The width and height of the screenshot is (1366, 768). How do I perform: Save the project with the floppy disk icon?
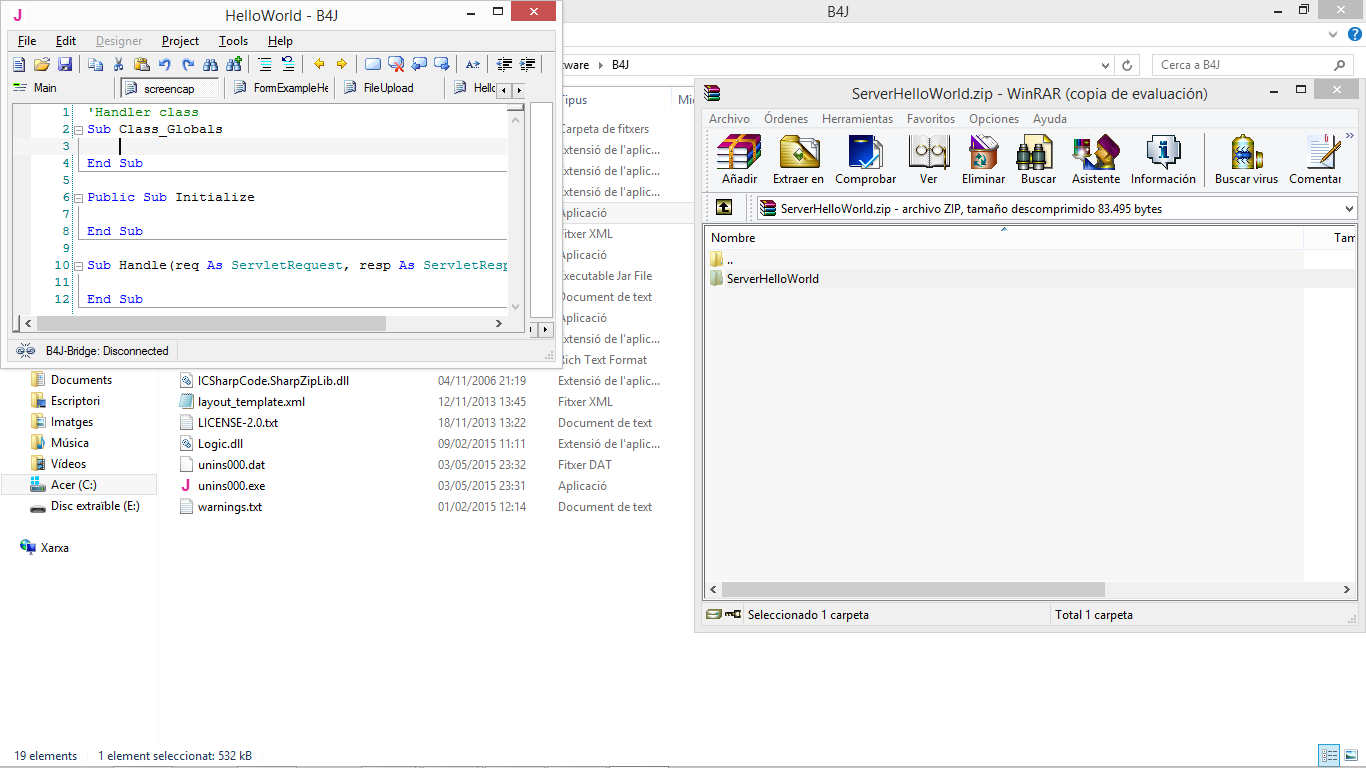point(65,64)
